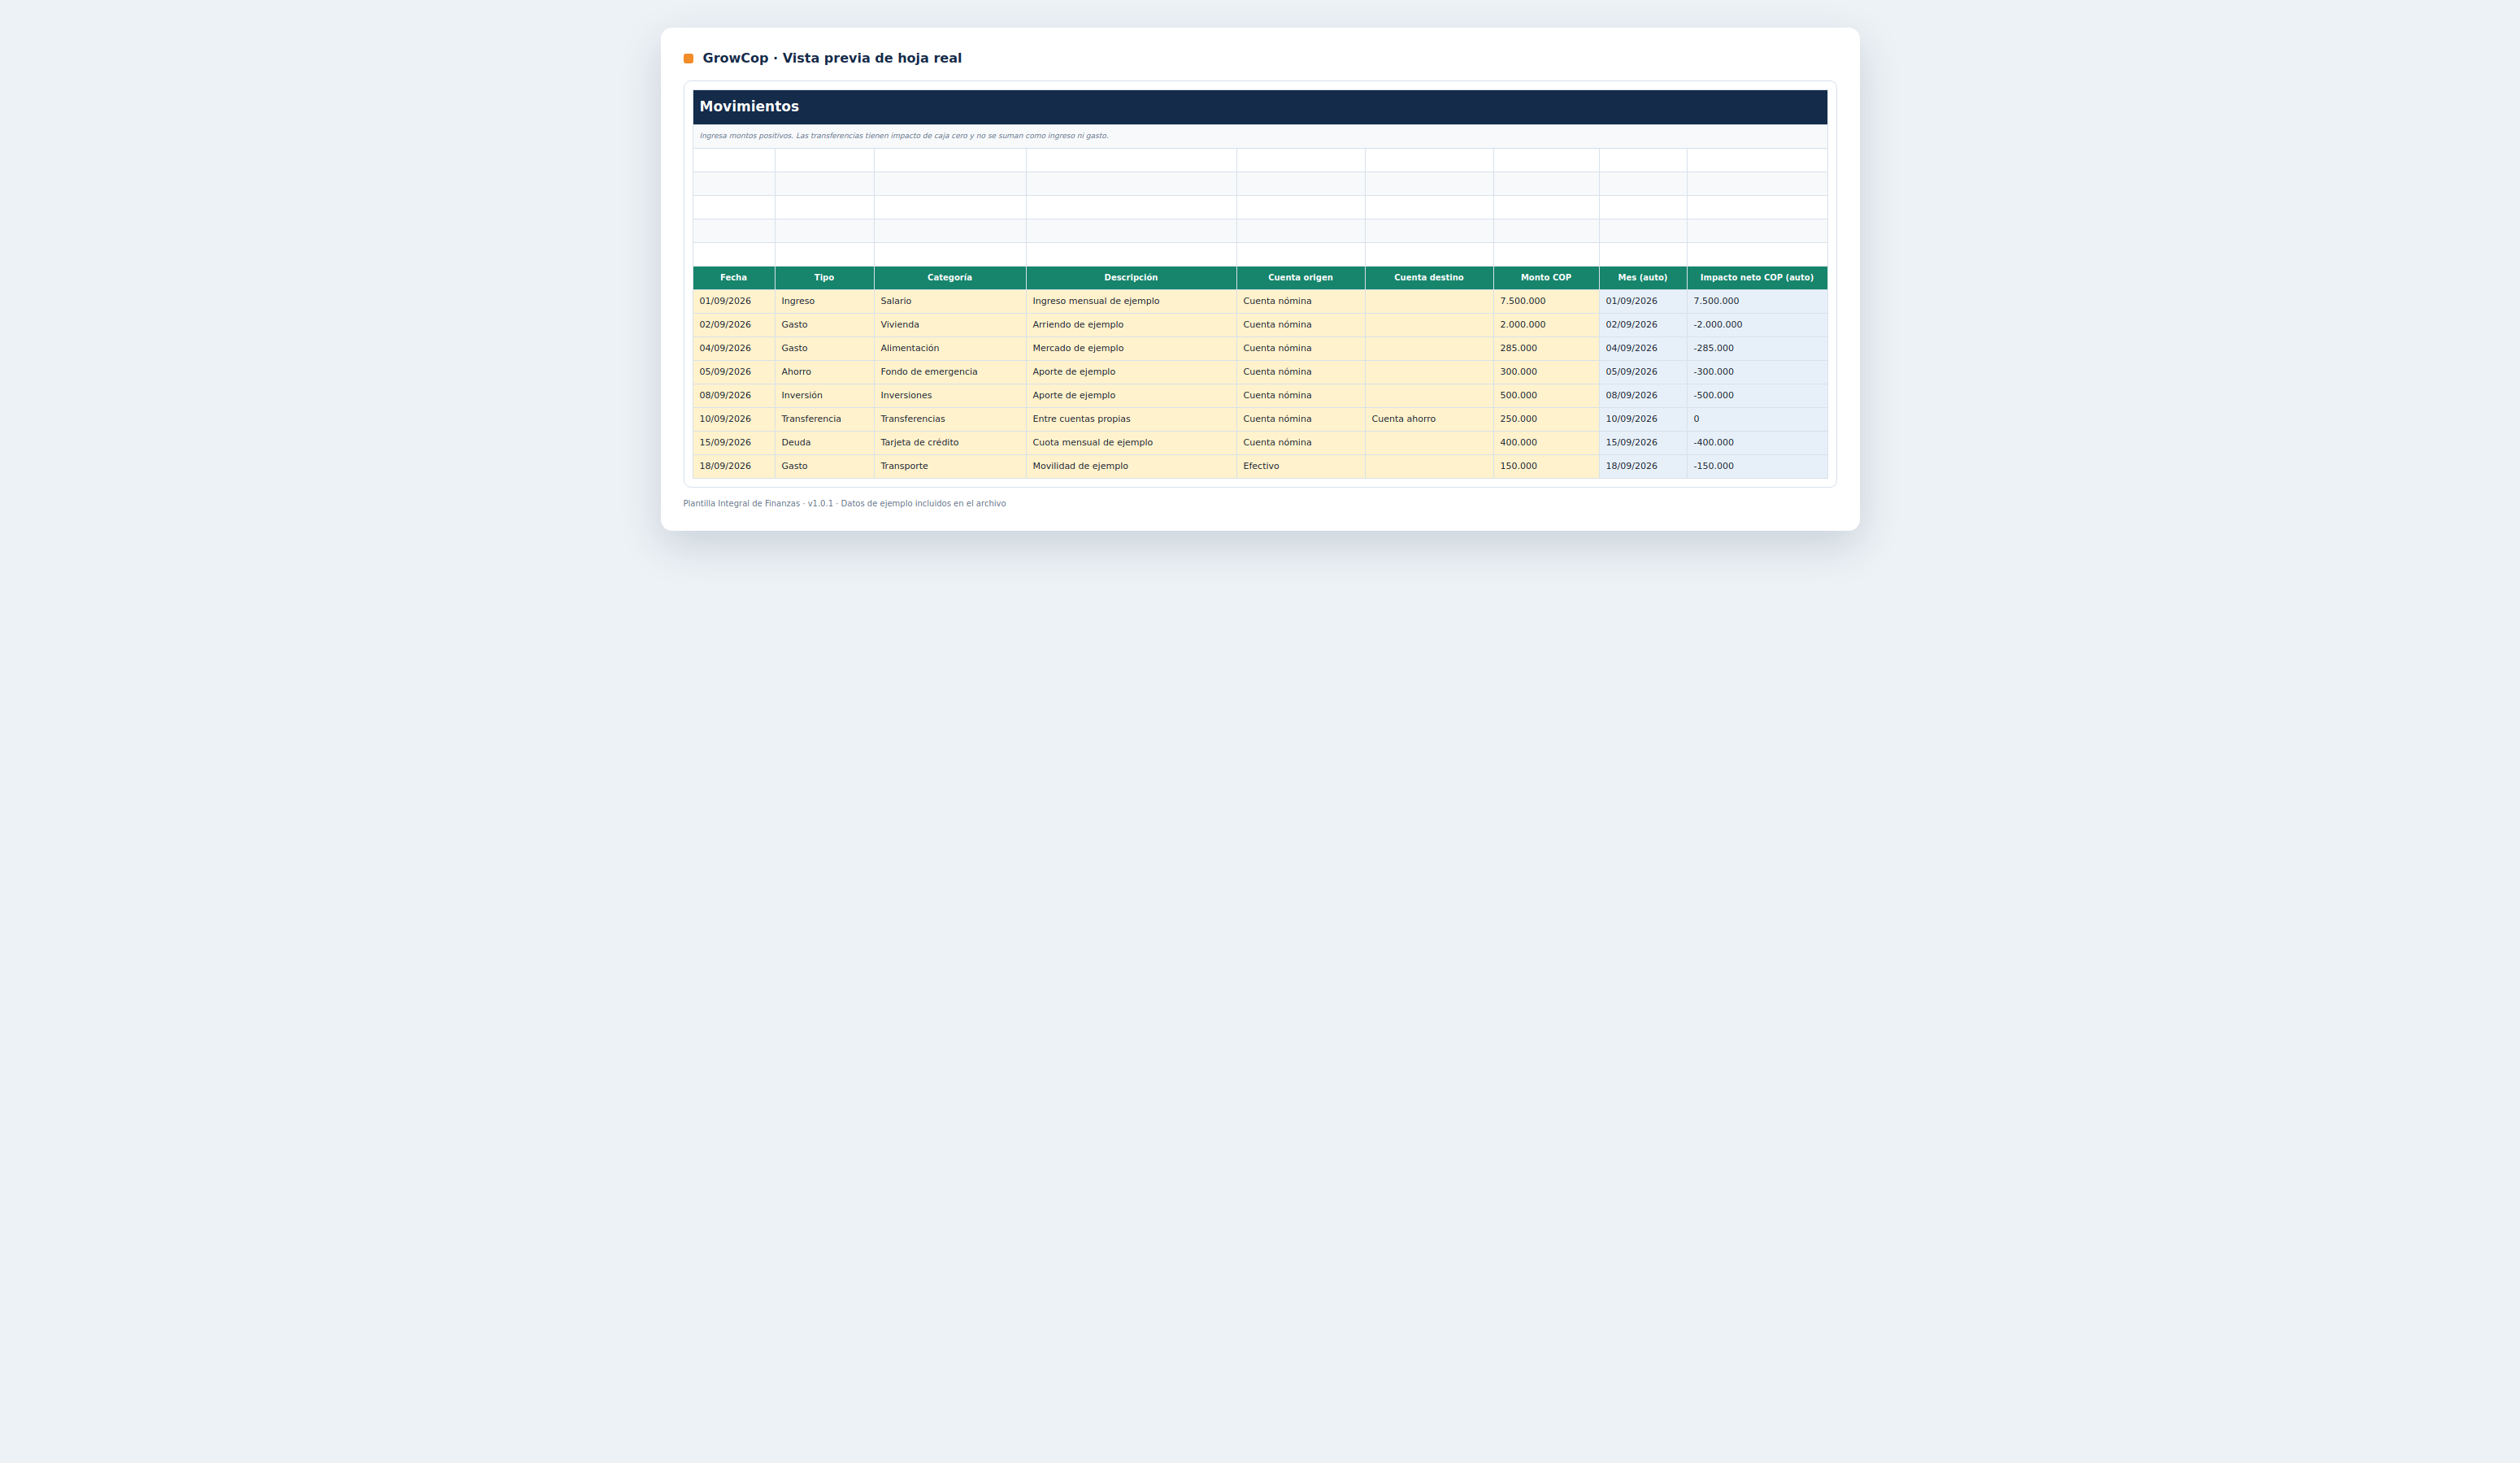Viewport: 2520px width, 1463px height.
Task: Click net impact -2.000.000 cell
Action: [x=1757, y=325]
